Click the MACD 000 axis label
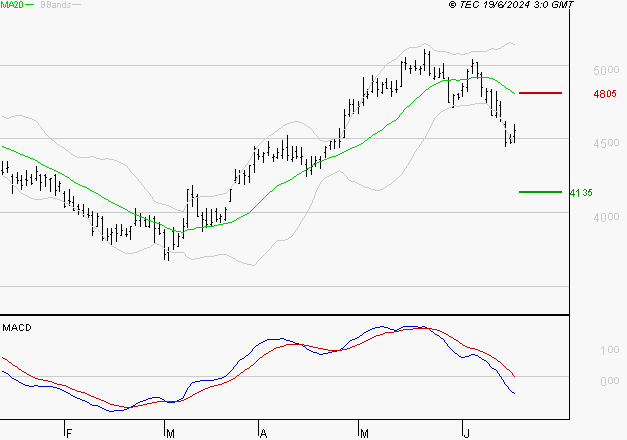 click(x=609, y=381)
